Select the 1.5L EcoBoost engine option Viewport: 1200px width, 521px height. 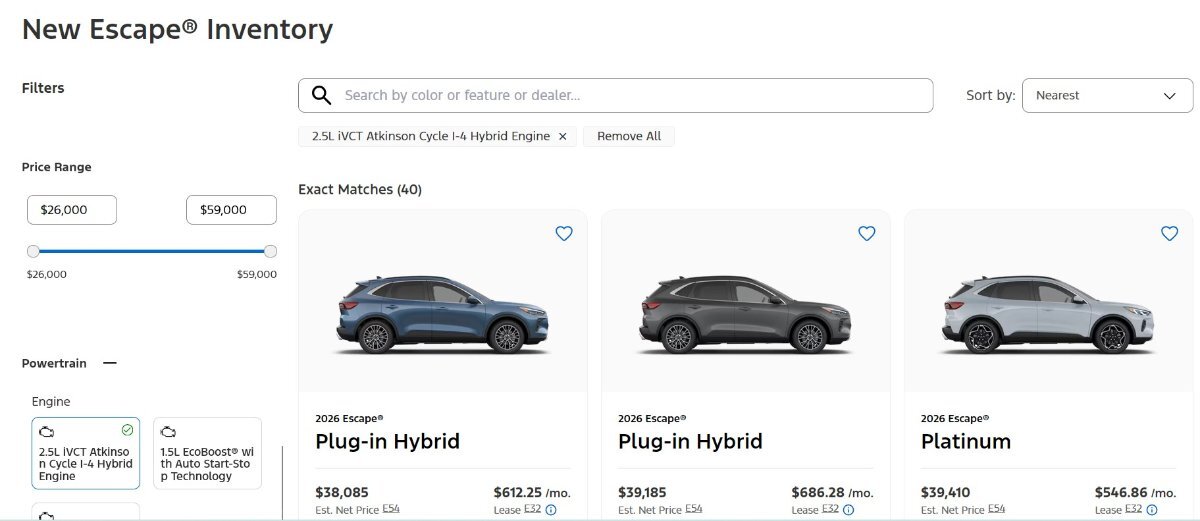pyautogui.click(x=207, y=453)
